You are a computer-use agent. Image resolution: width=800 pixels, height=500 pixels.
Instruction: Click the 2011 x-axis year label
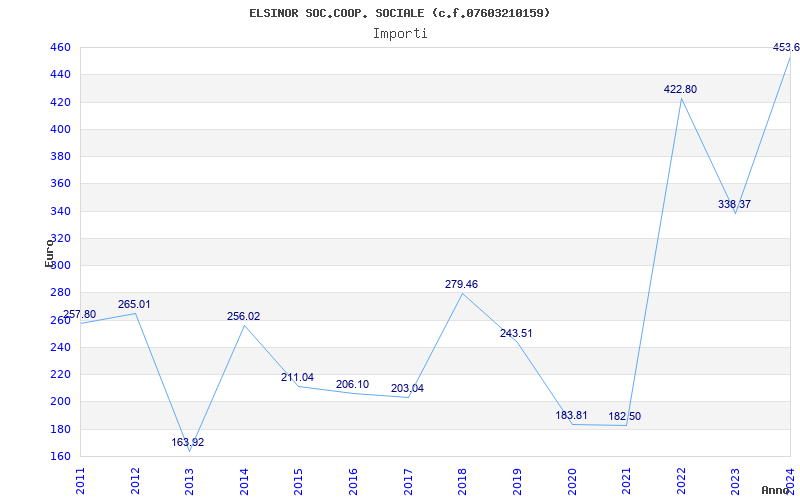coord(81,481)
